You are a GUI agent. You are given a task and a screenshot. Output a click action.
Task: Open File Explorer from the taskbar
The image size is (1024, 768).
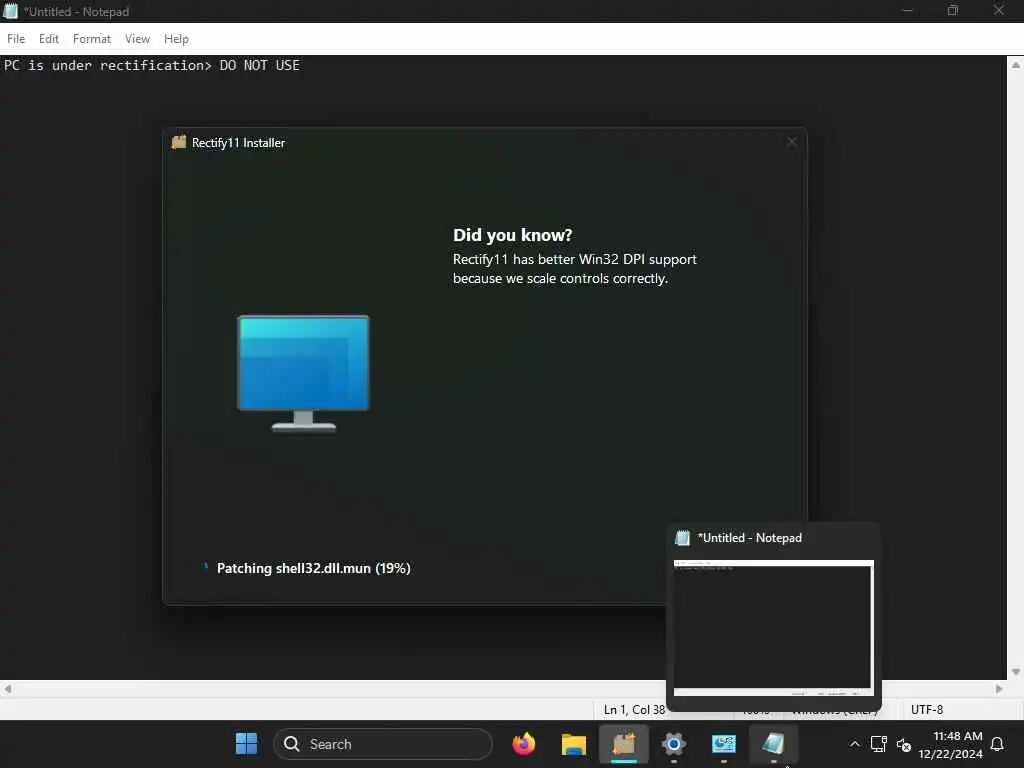click(574, 744)
